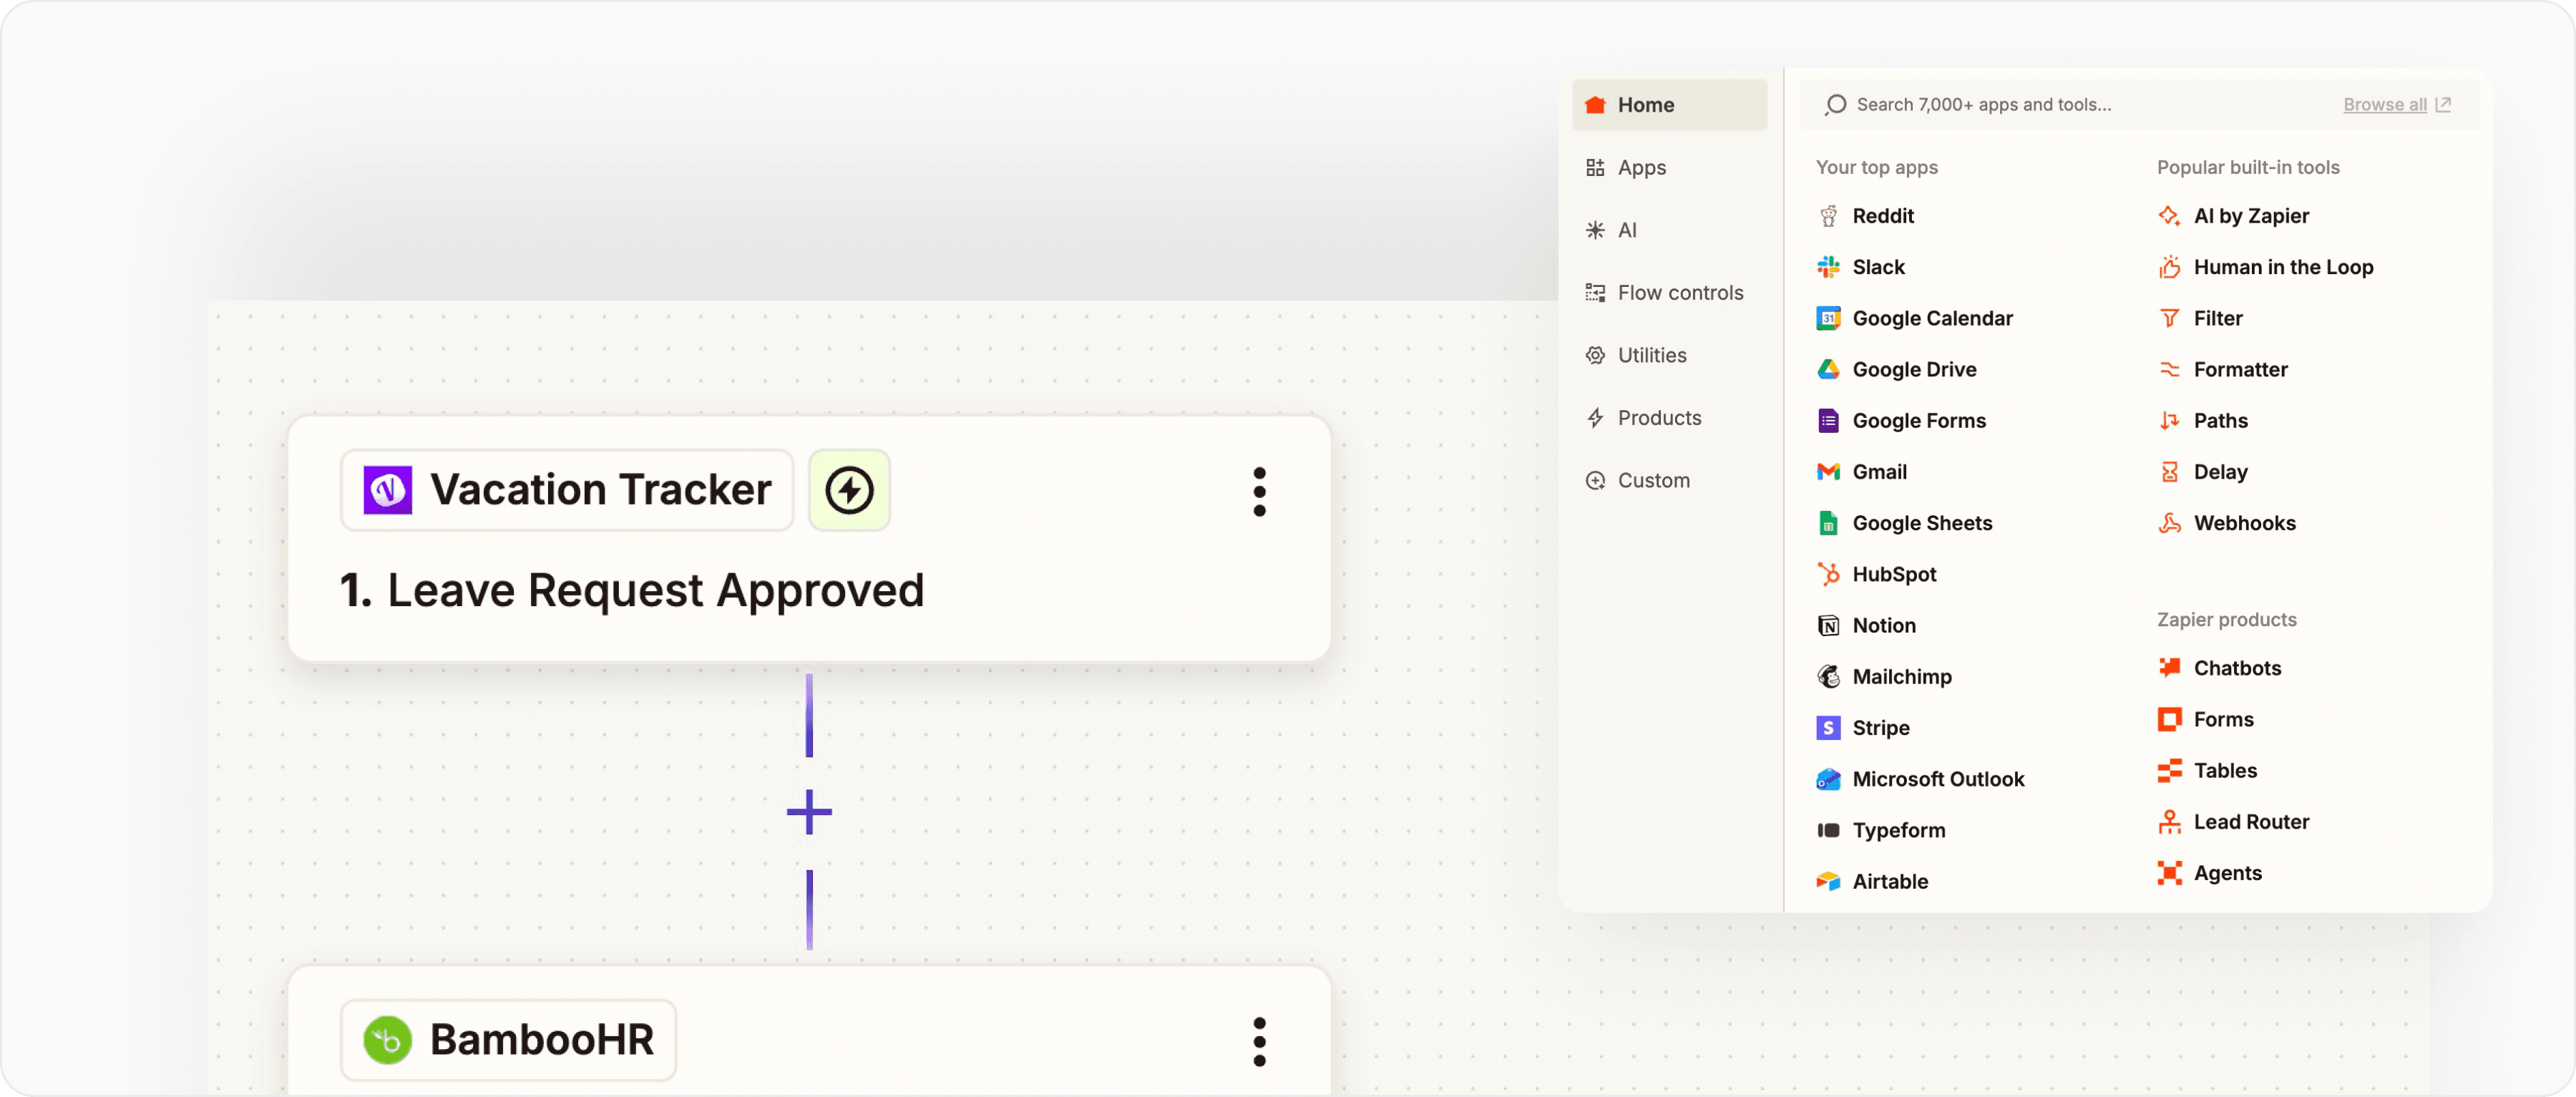Switch to the Apps sidebar section

tap(1641, 167)
